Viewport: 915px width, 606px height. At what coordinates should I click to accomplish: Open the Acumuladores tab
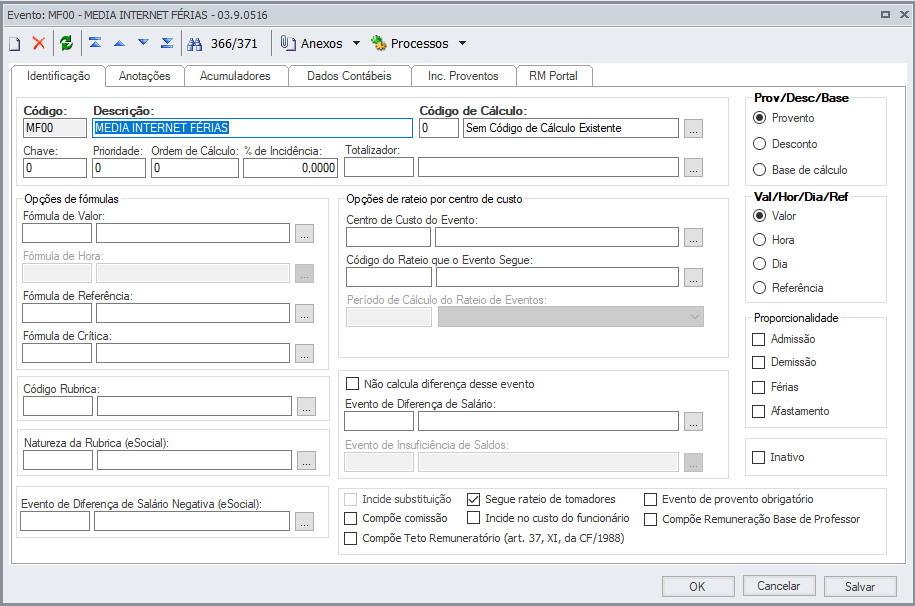[235, 76]
